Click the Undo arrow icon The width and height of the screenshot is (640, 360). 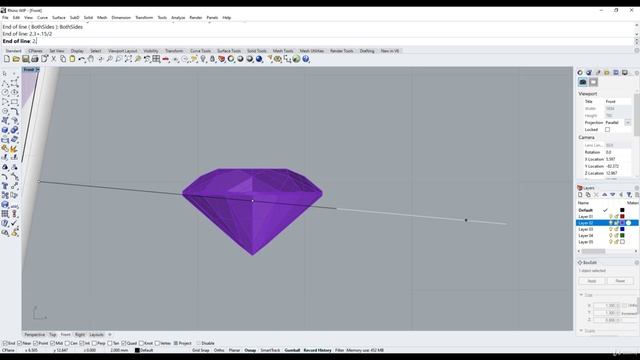click(x=82, y=59)
